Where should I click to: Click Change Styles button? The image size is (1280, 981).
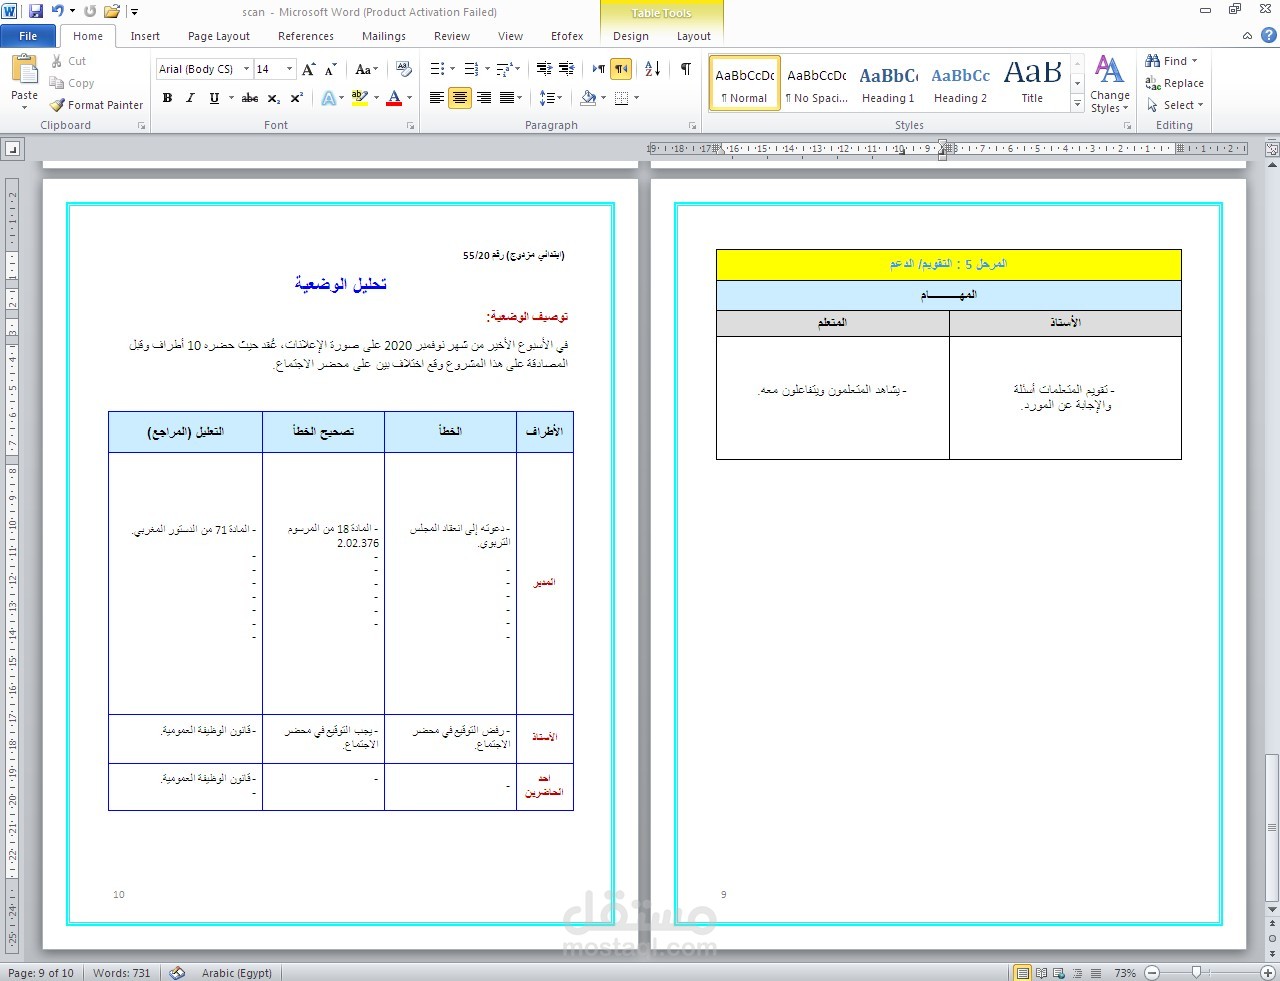tap(1110, 84)
